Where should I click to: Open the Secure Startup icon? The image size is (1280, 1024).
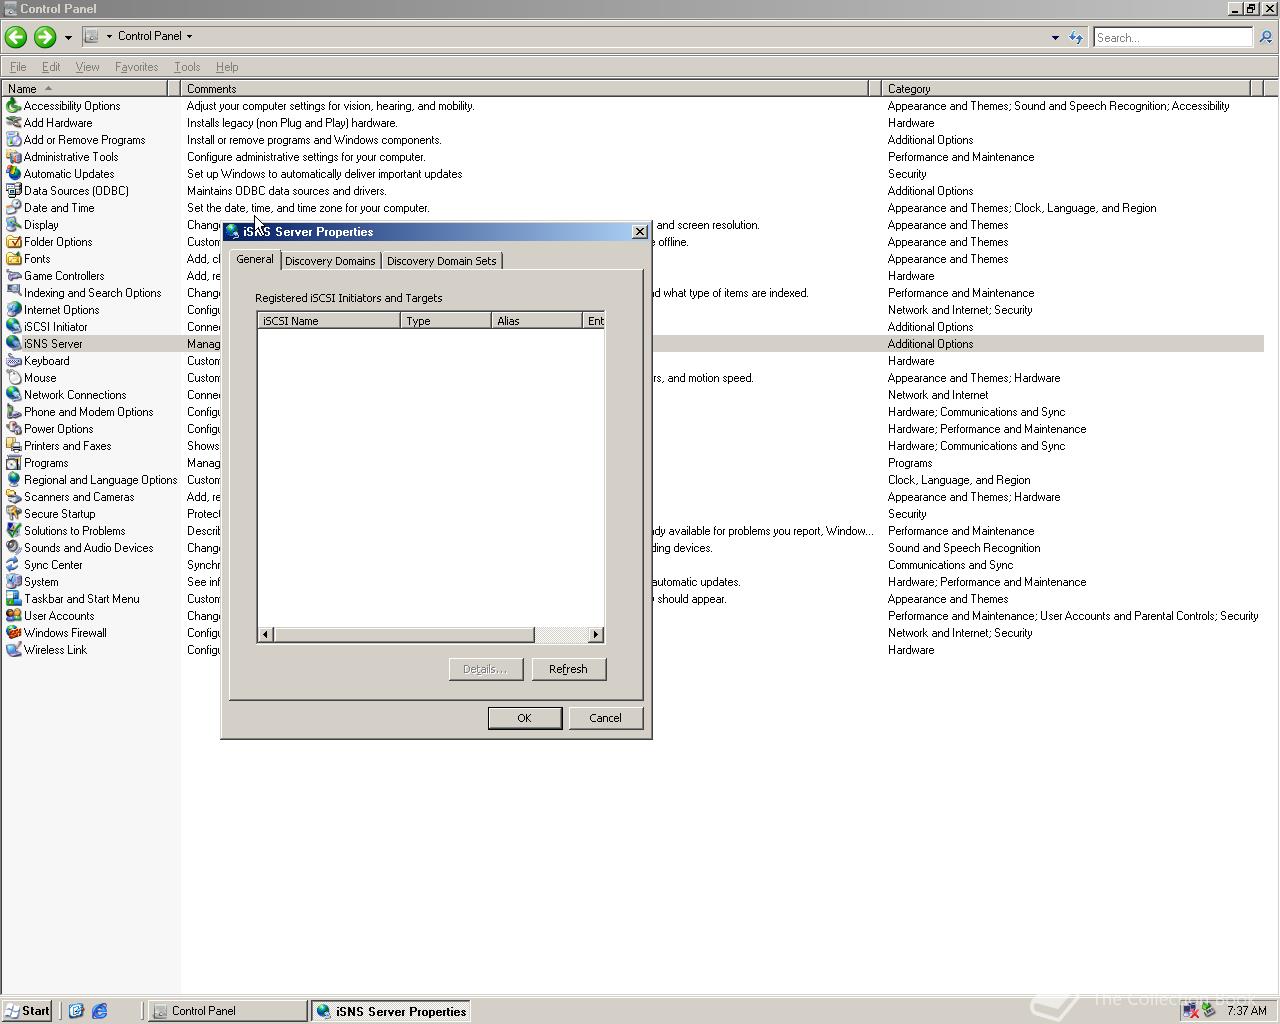[14, 514]
